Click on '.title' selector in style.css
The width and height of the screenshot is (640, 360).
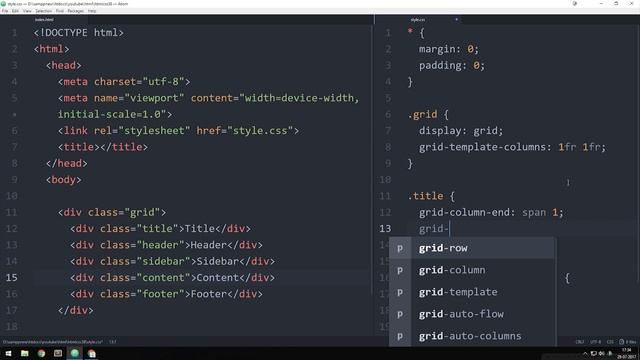pos(425,196)
